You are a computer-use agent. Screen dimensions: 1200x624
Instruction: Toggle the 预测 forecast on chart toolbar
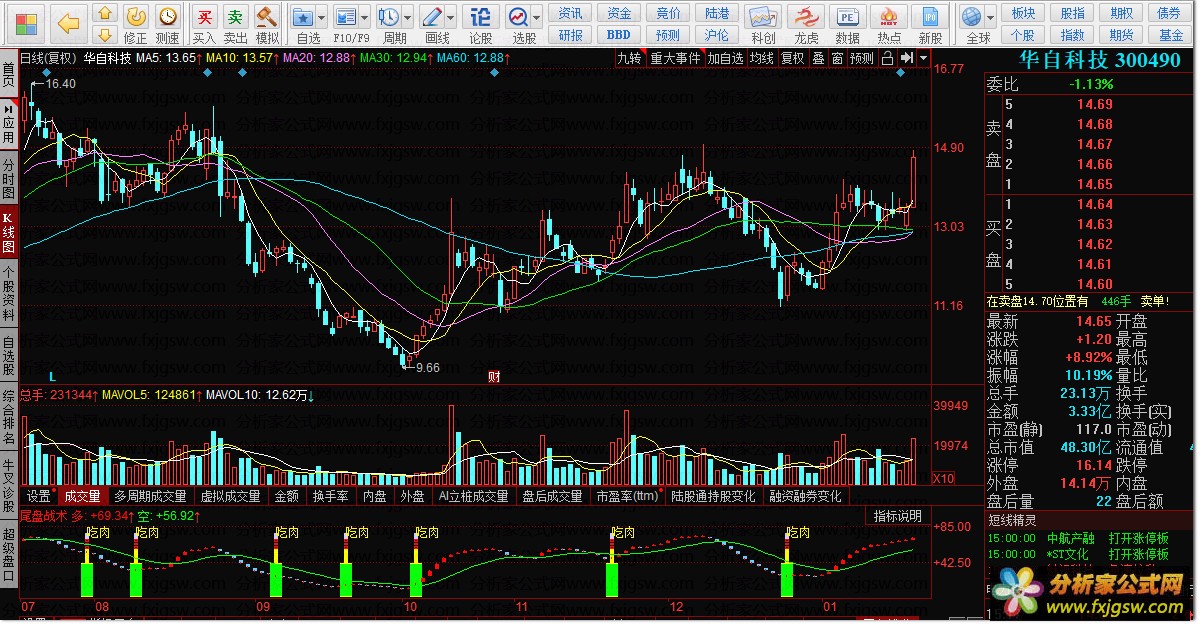(862, 58)
